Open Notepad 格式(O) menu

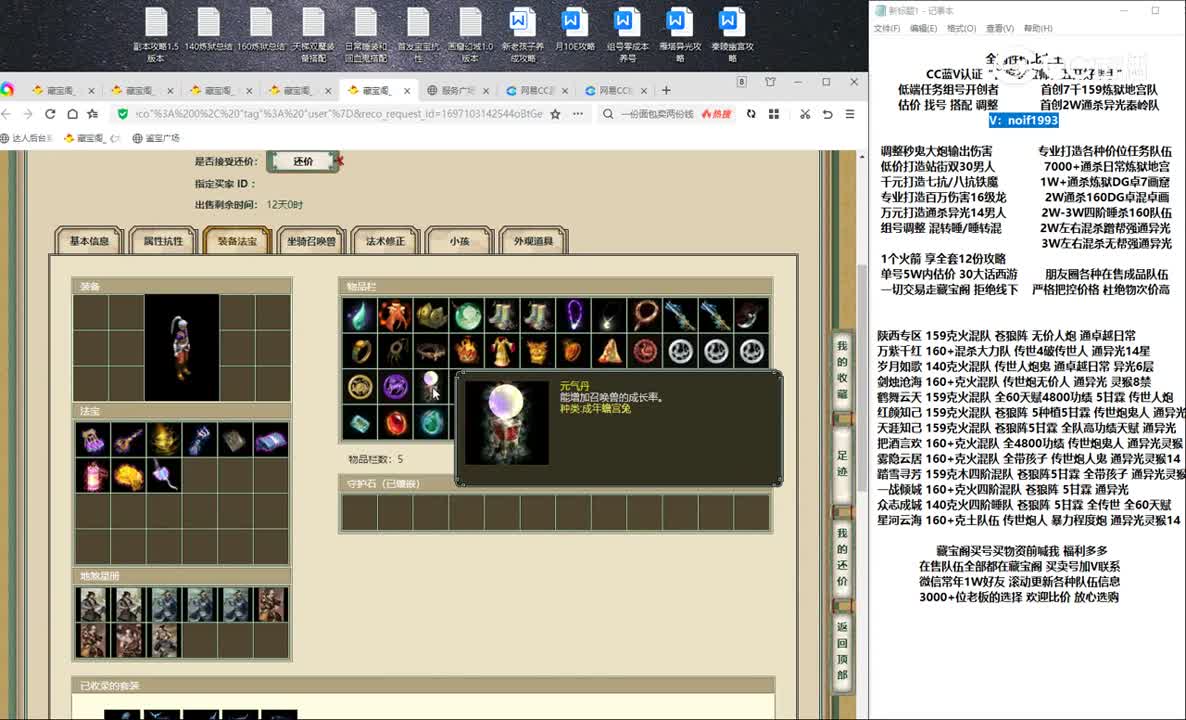[x=961, y=28]
